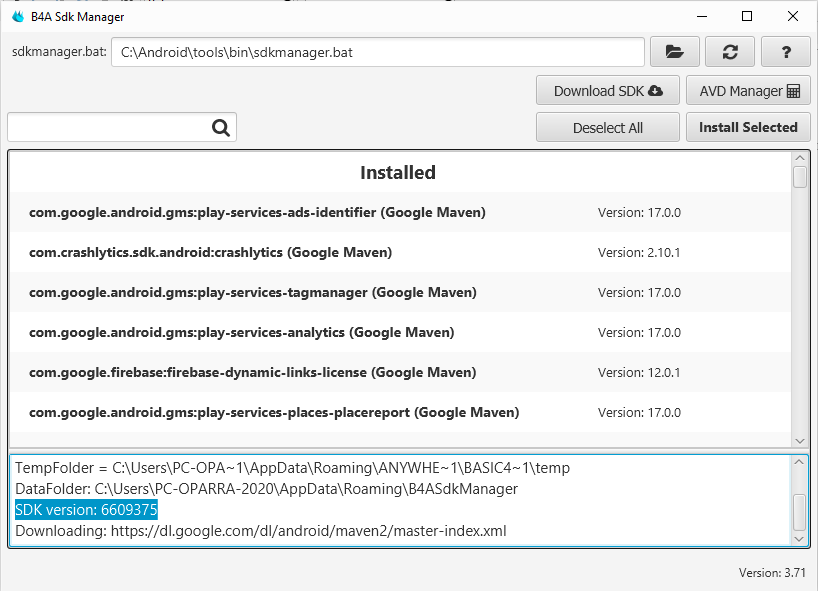Open help with question mark button

coord(786,52)
